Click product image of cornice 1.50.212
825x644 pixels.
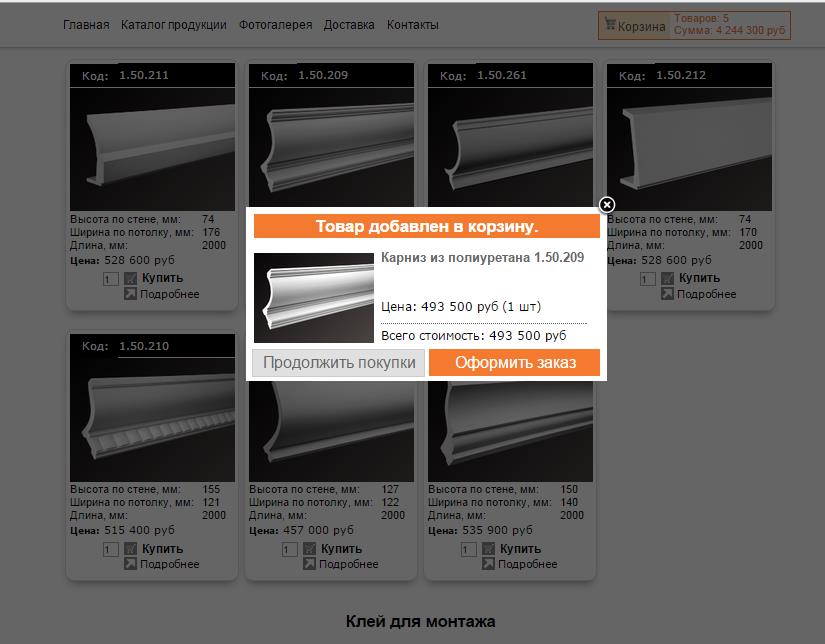(689, 149)
